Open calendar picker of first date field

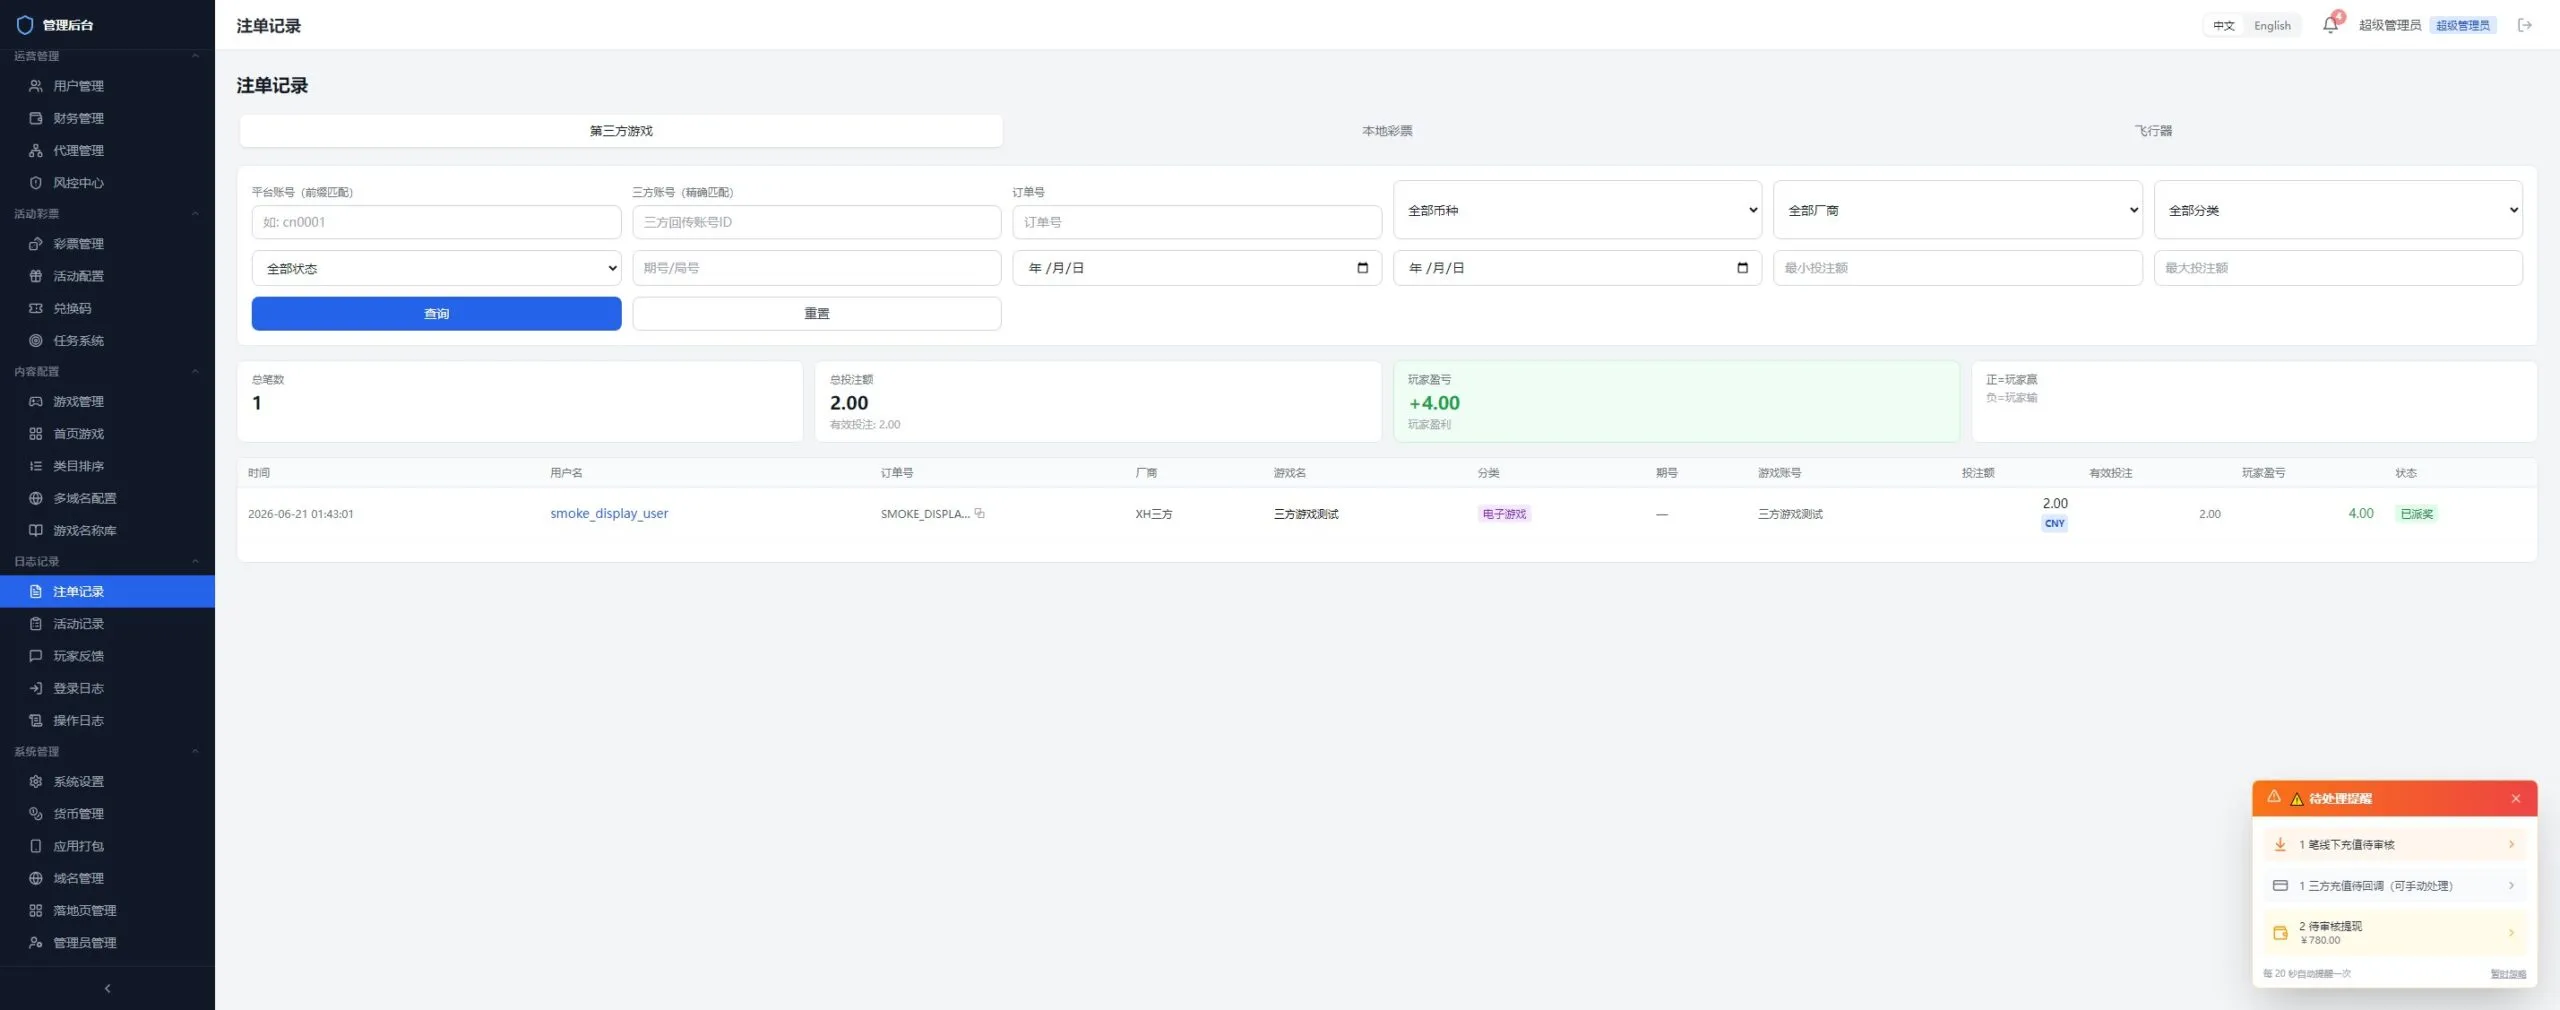1362,268
